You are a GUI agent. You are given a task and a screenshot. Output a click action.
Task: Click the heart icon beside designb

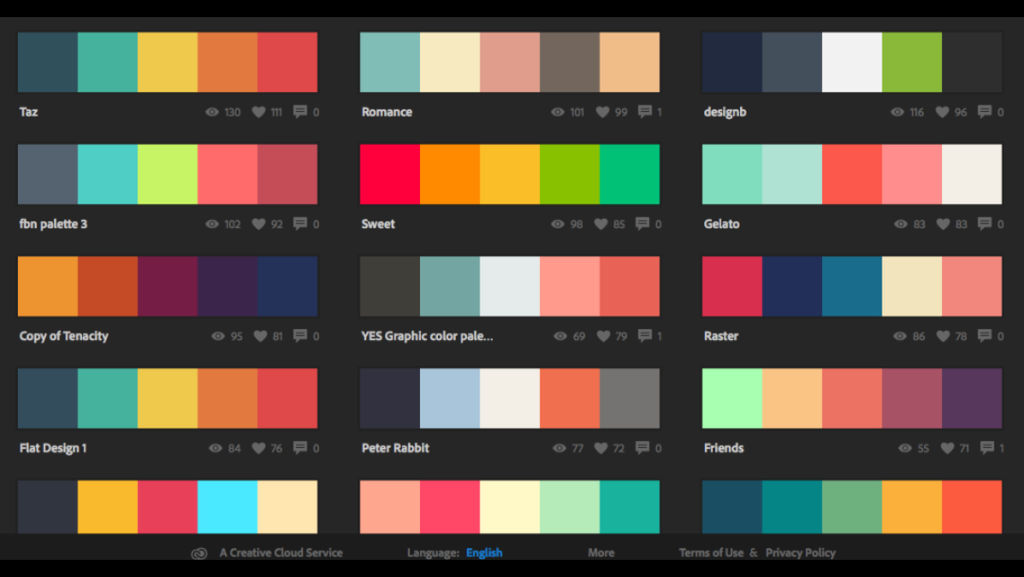(x=940, y=112)
